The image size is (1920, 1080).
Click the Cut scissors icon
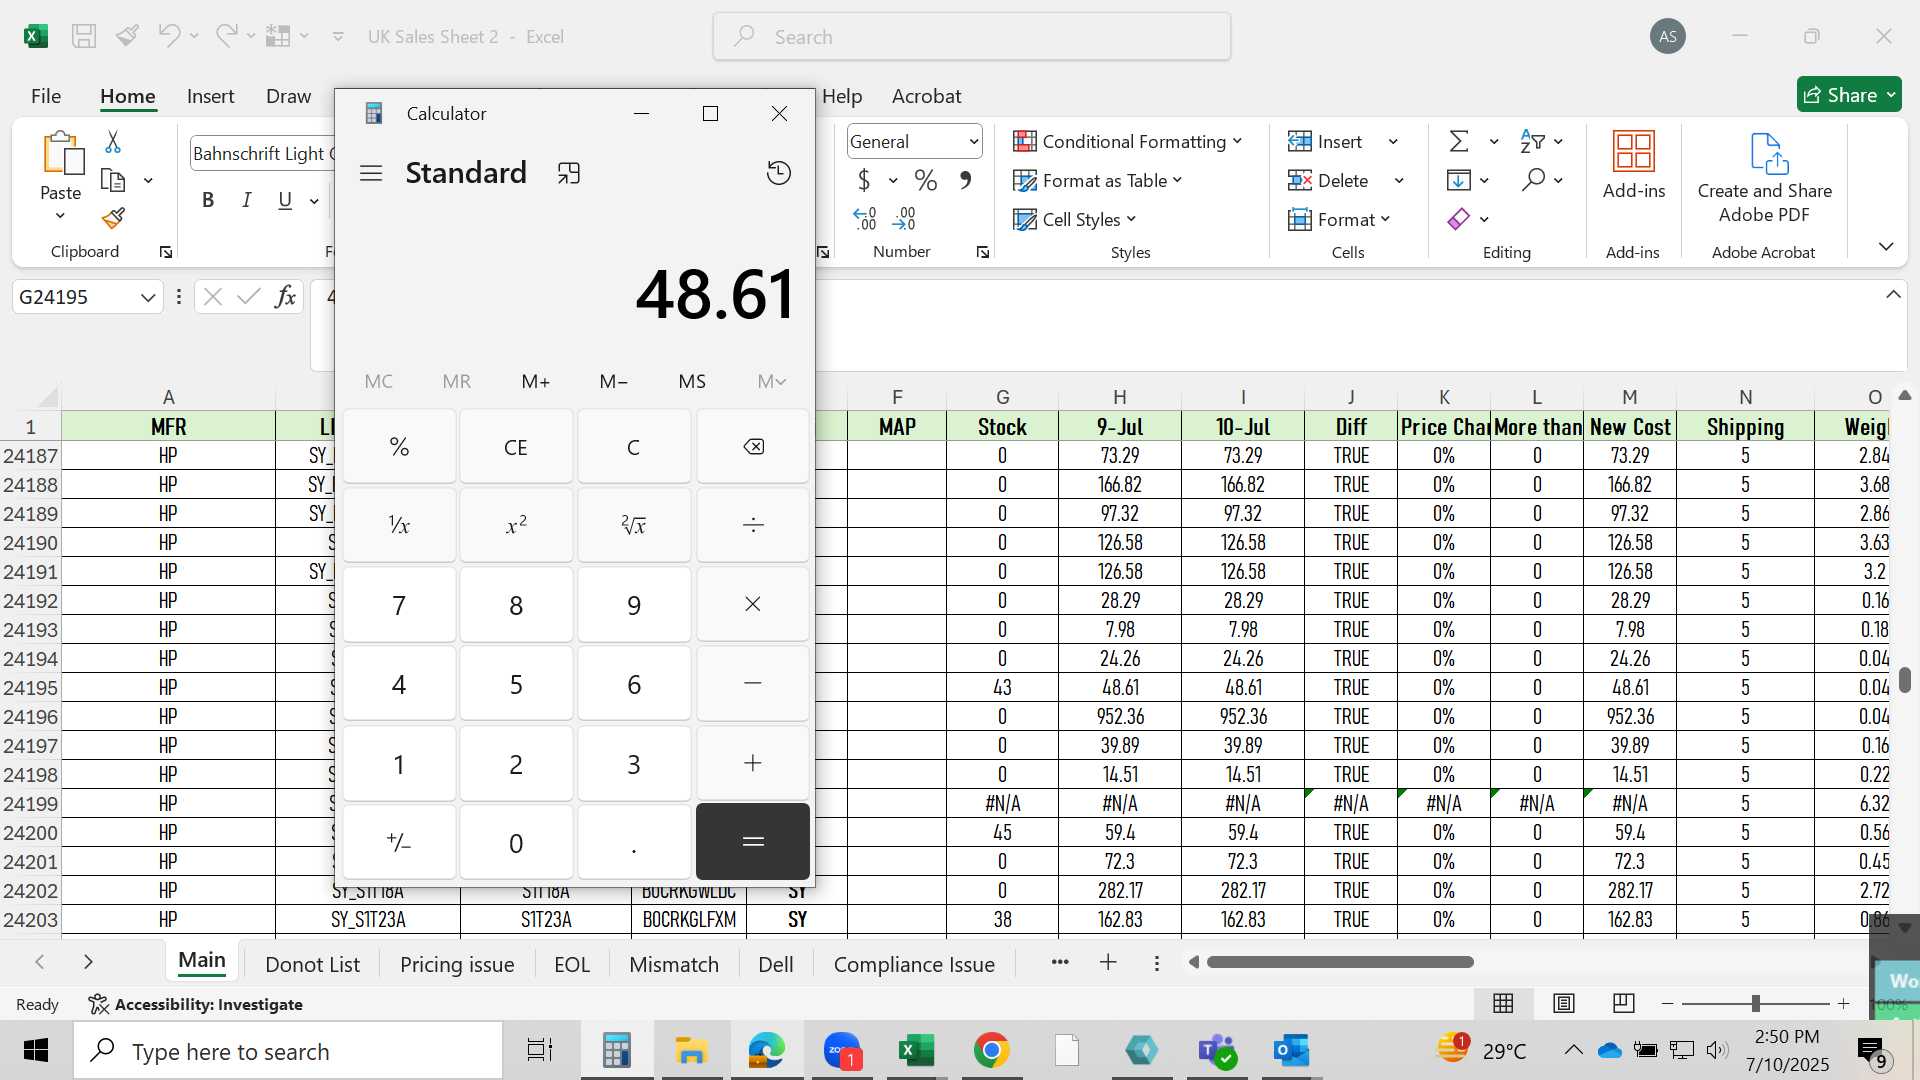point(113,142)
